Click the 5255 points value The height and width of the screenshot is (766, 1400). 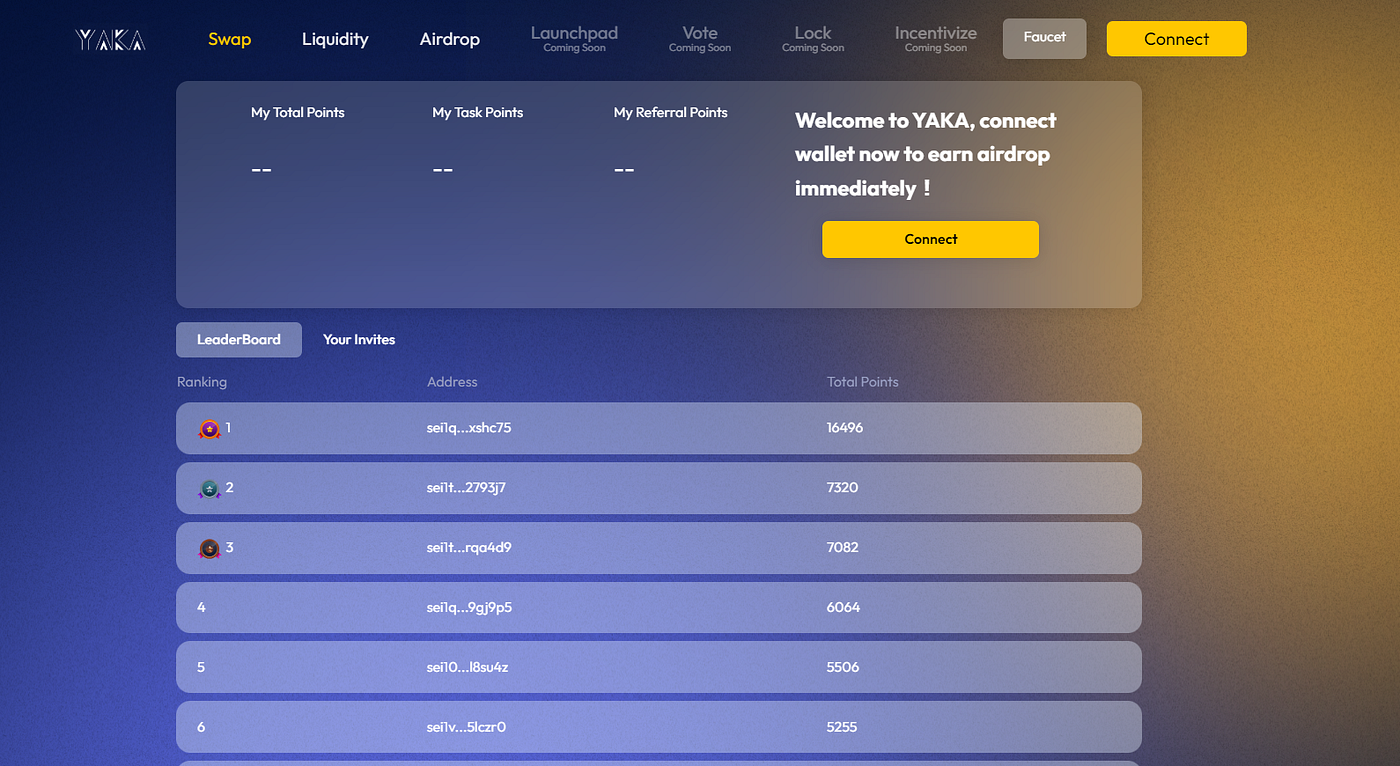[x=842, y=727]
